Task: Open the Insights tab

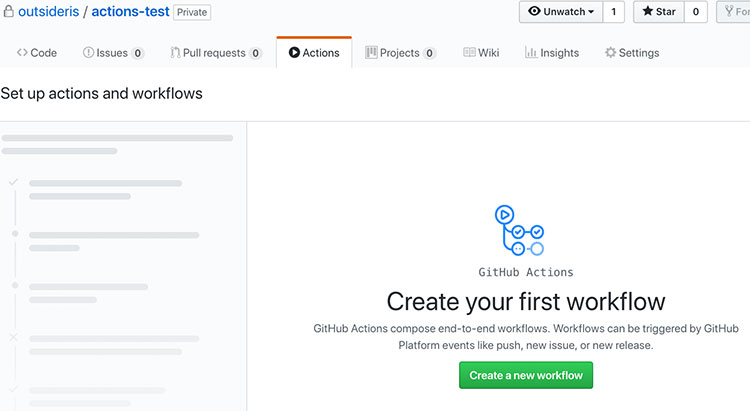Action: 552,53
